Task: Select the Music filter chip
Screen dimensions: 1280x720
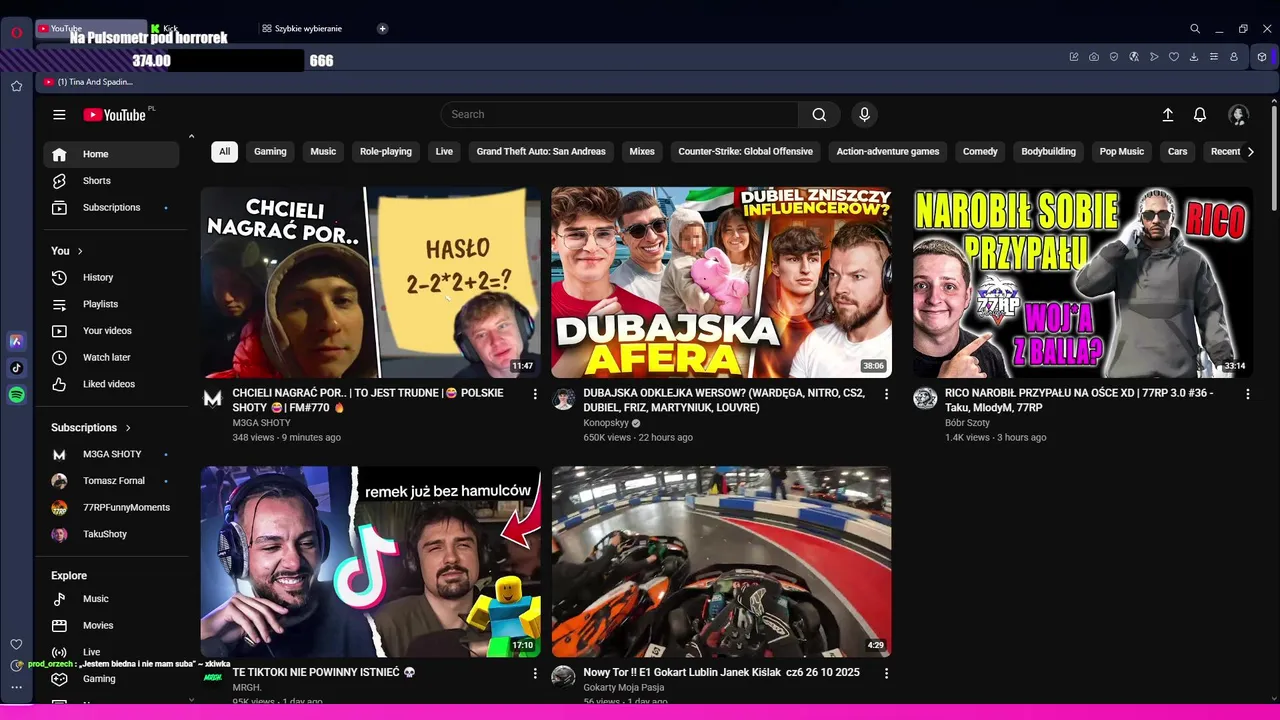Action: [323, 152]
